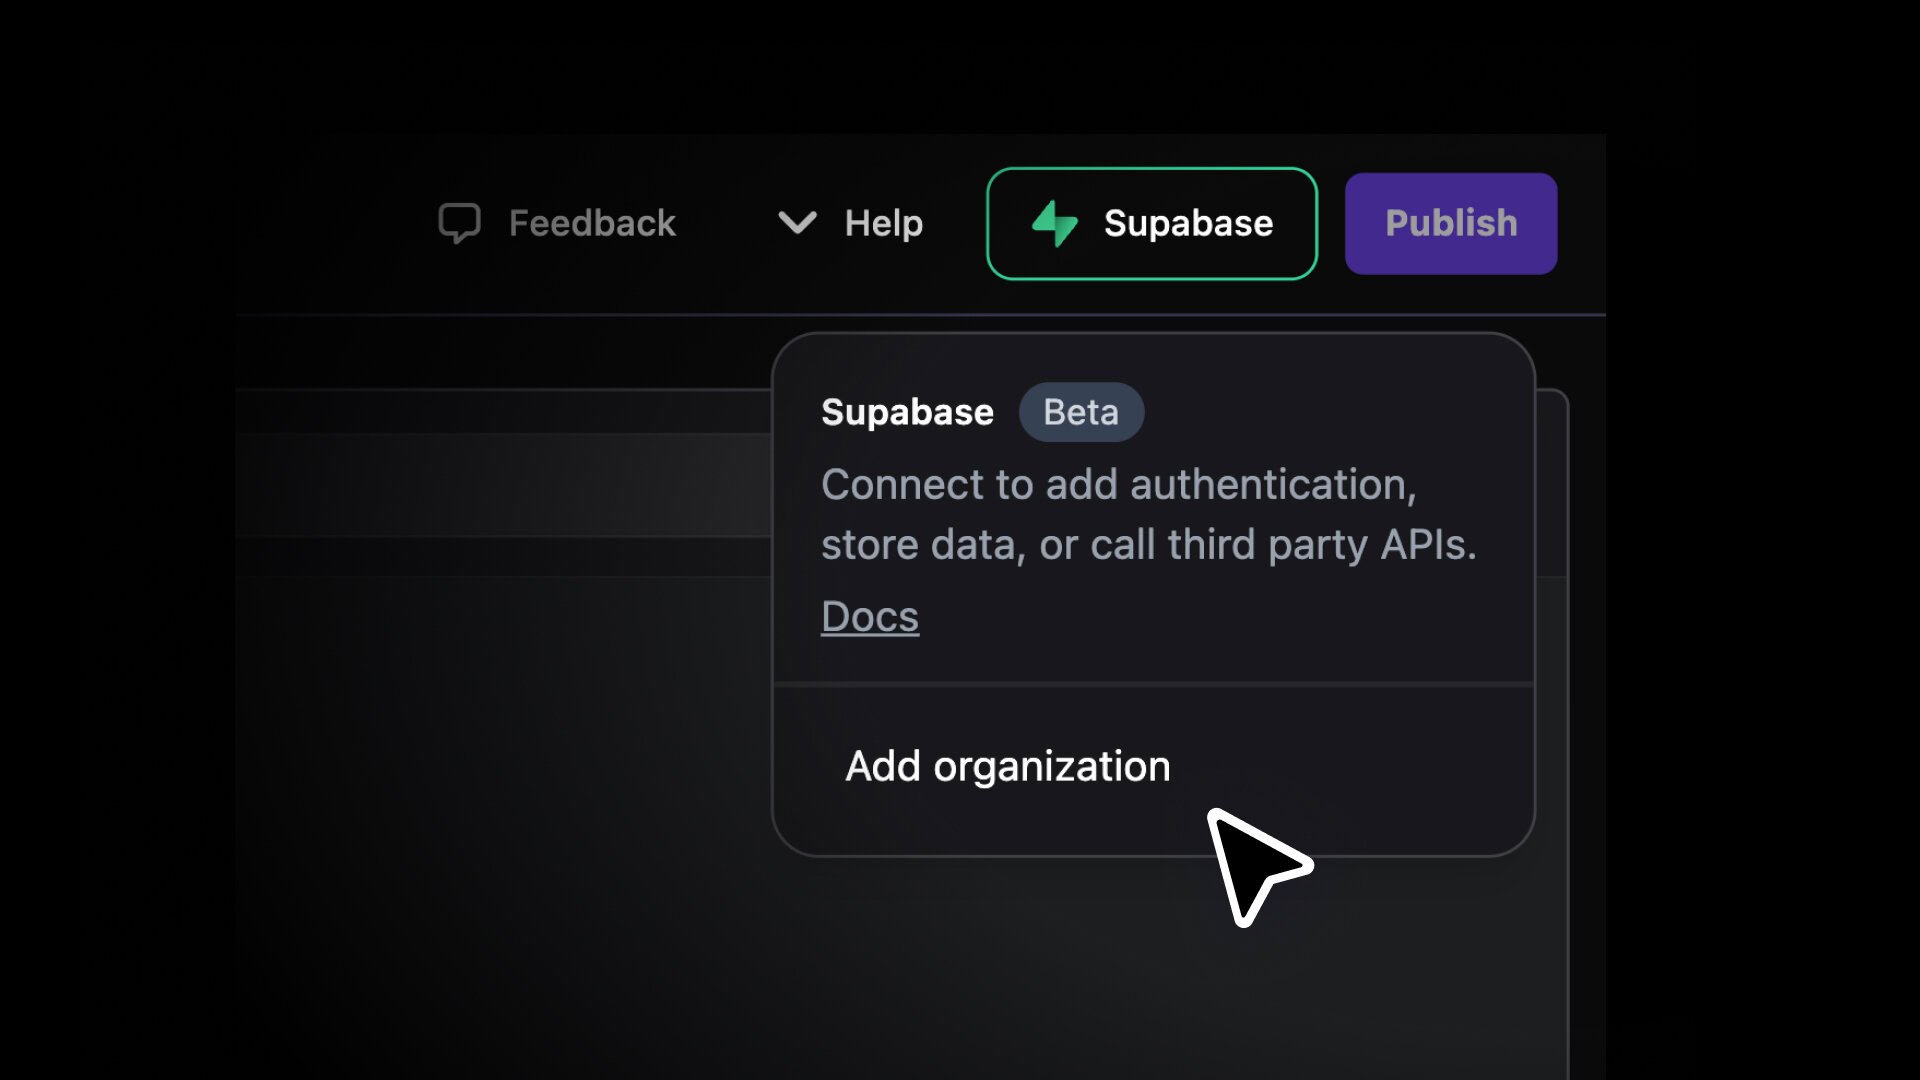Click the Supabase heading in the popover
Screen dimensions: 1920x1080
[906, 411]
